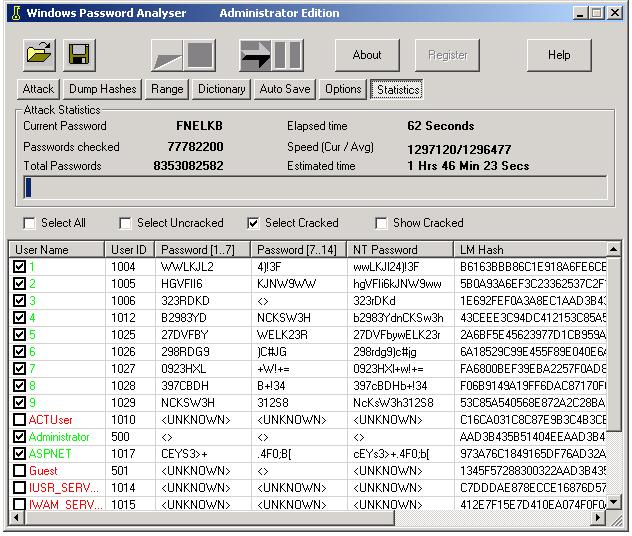Click the total passwords value 8353082582

(x=188, y=166)
